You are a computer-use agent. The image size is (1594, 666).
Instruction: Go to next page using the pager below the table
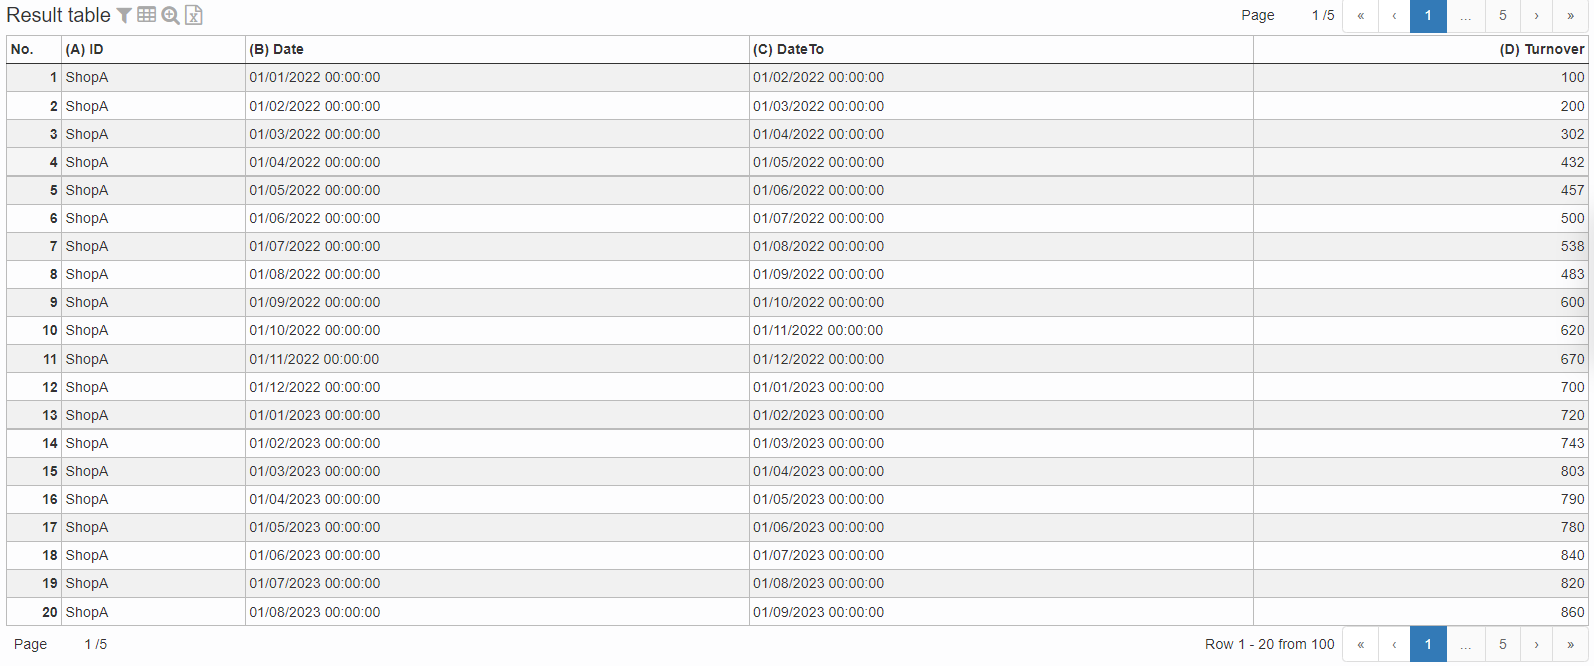[1536, 645]
